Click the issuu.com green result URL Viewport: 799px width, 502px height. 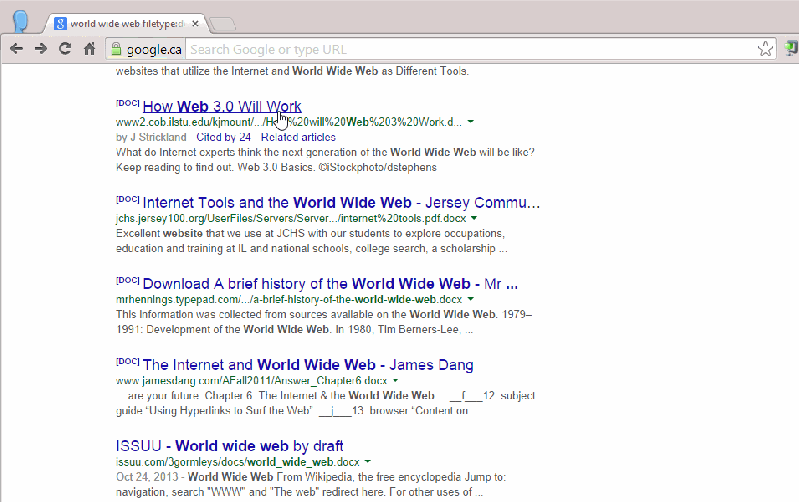pyautogui.click(x=238, y=462)
